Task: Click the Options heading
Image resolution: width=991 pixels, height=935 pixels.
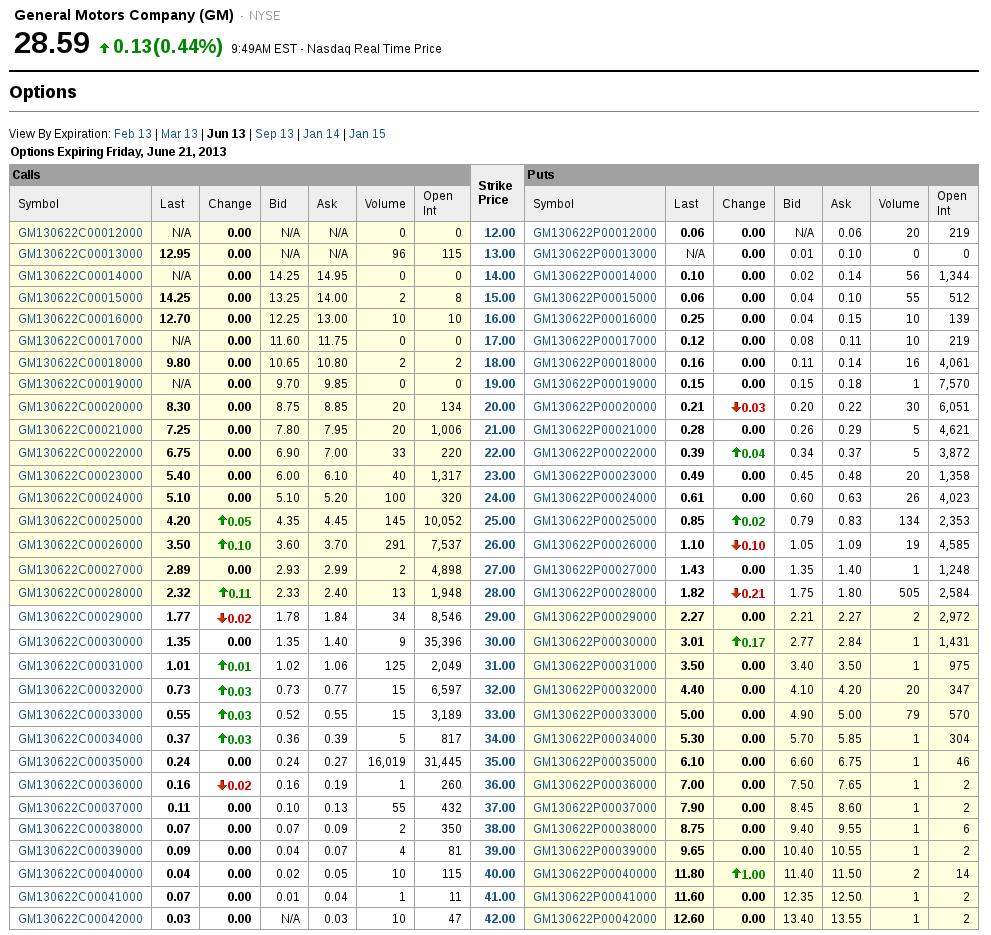Action: 43,92
